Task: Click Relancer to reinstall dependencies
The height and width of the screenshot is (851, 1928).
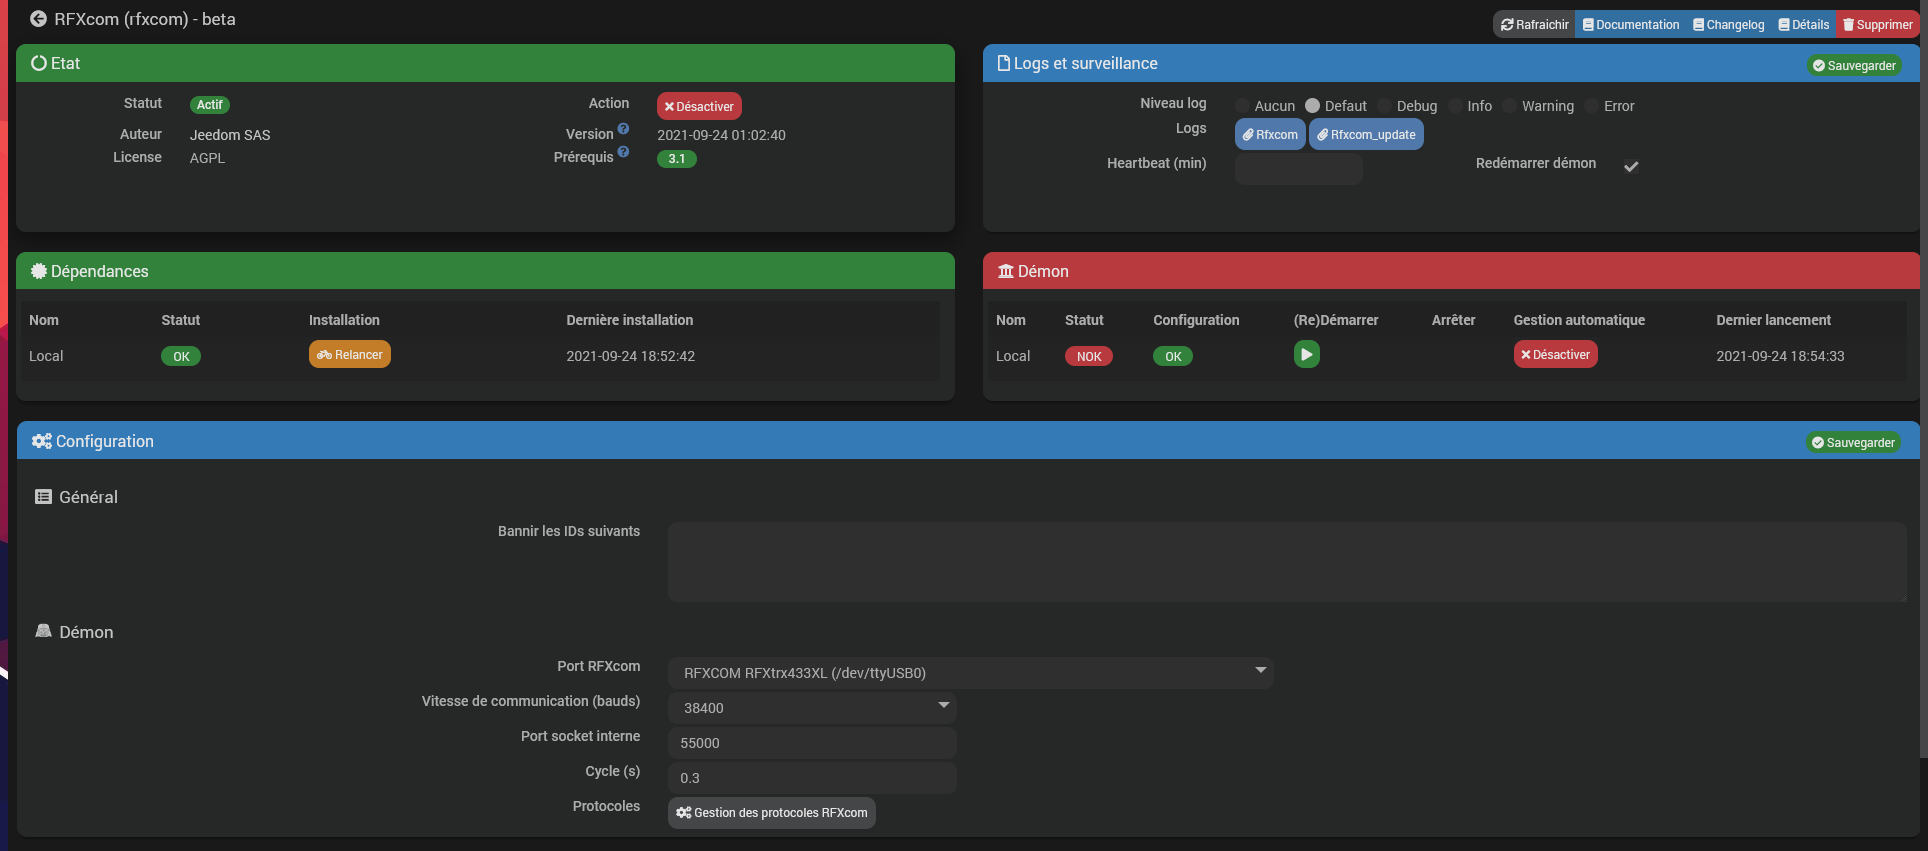Action: (x=350, y=355)
